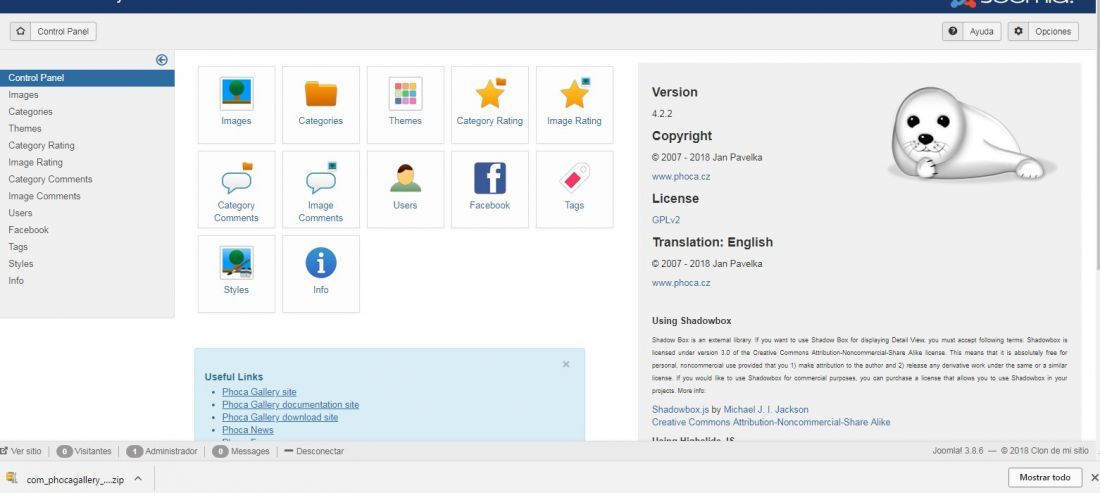Visit www.phoca.cz link under Translation
The width and height of the screenshot is (1100, 493).
[680, 283]
